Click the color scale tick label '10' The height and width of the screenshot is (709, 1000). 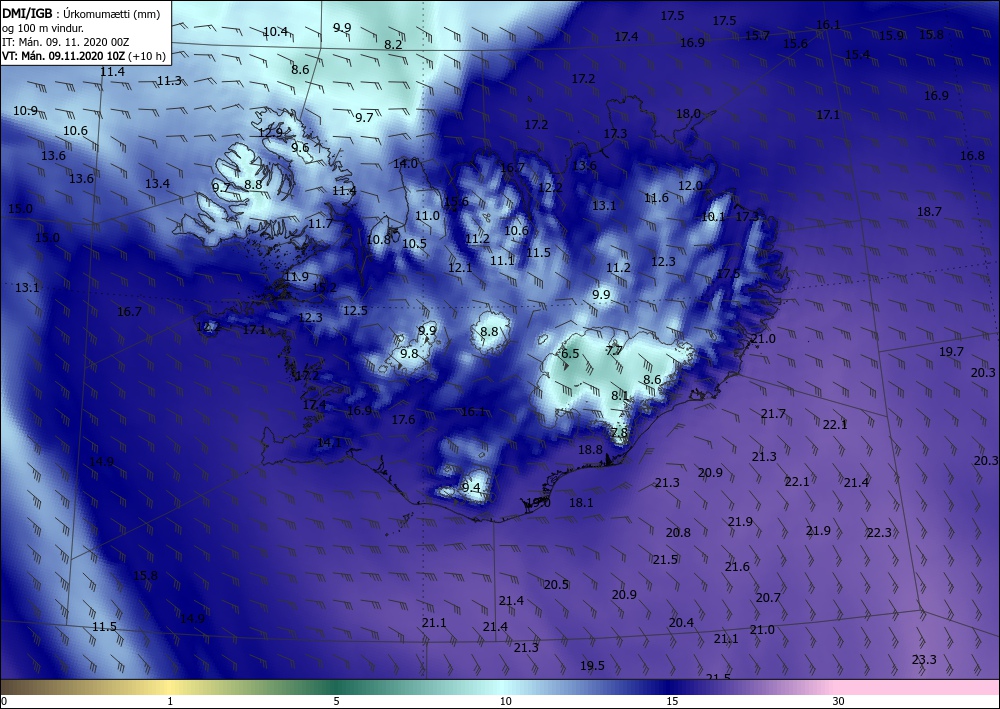tap(505, 701)
